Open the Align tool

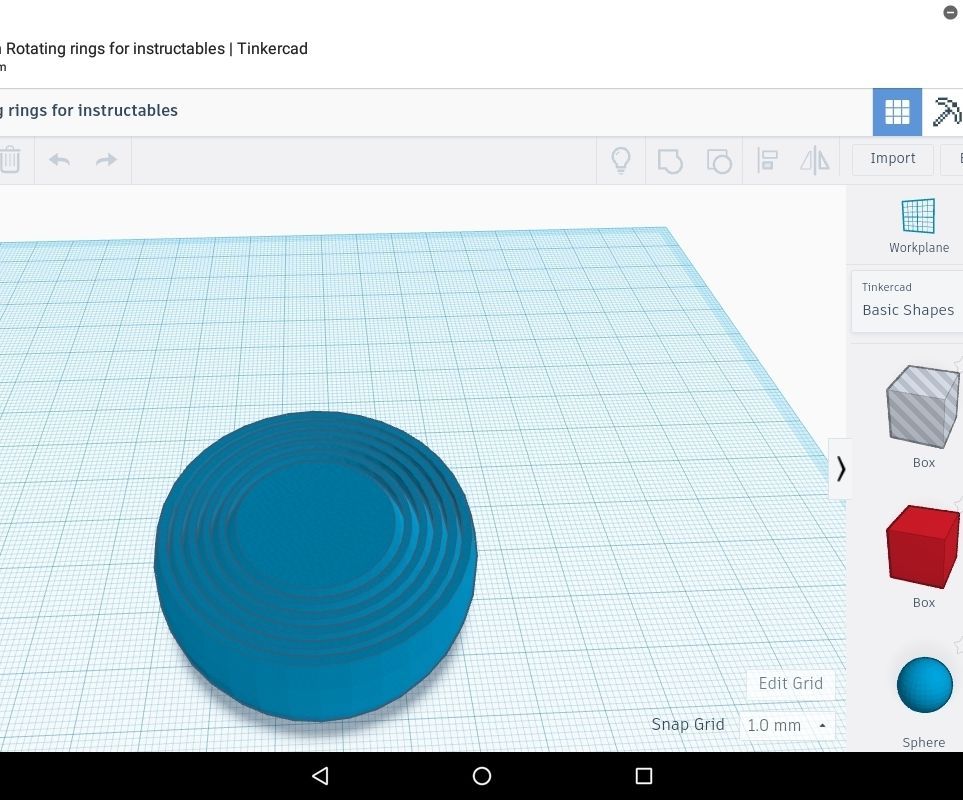point(767,161)
